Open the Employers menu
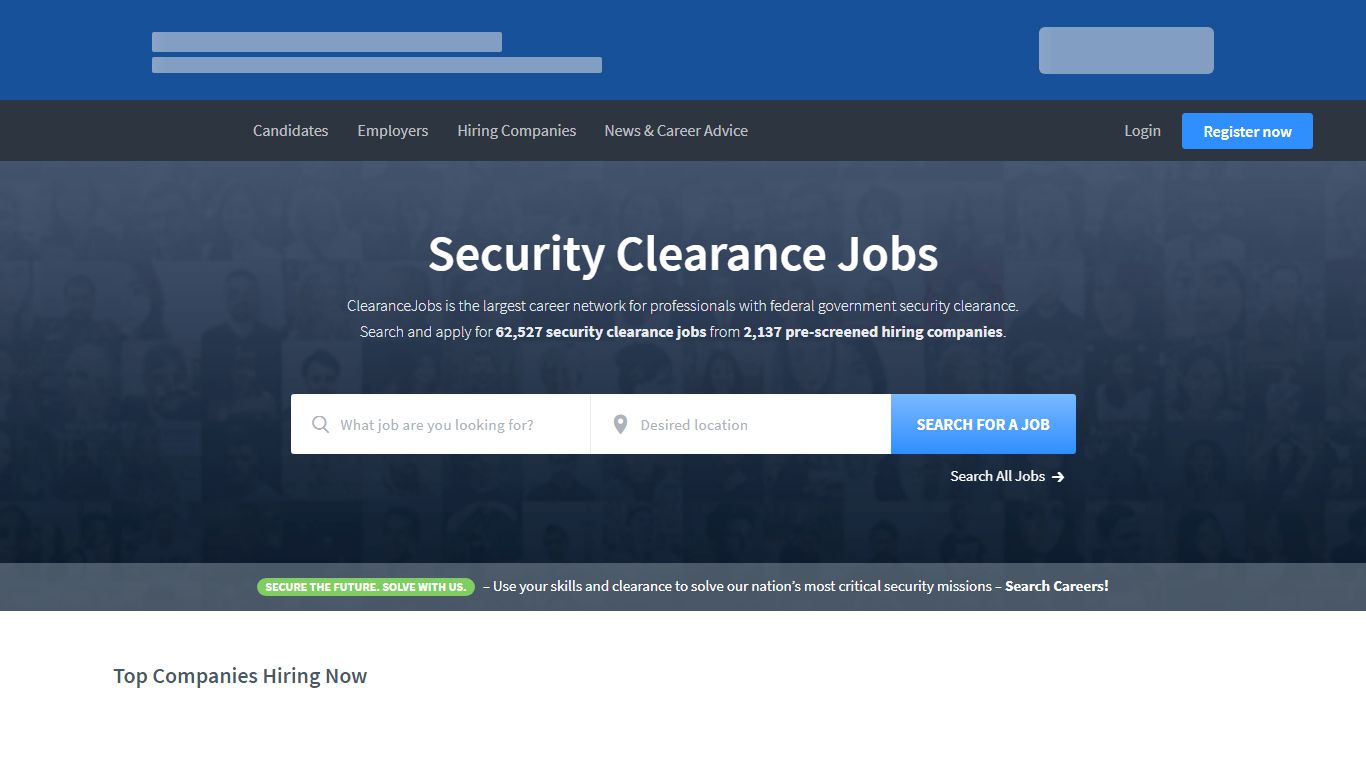Screen dimensions: 1366x768 pyautogui.click(x=393, y=131)
